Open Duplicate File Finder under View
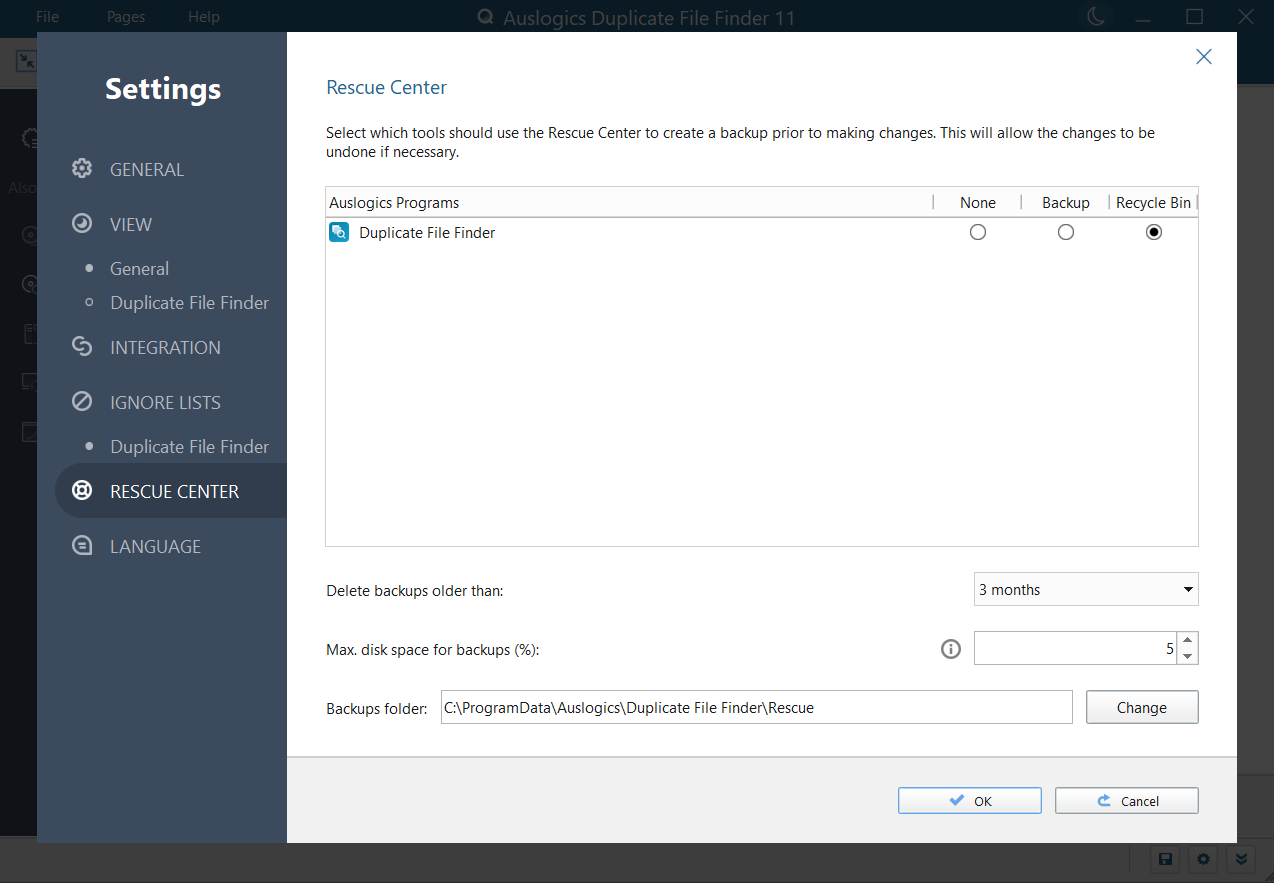The image size is (1274, 883). (189, 303)
